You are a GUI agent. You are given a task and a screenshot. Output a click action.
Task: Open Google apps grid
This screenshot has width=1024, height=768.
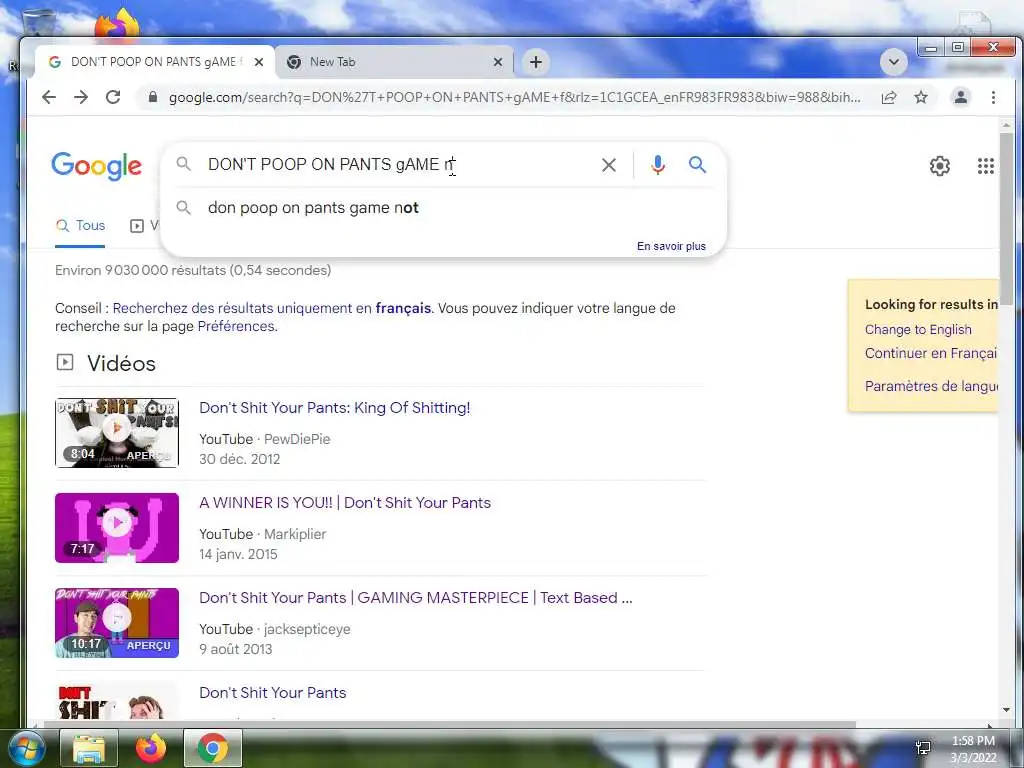tap(985, 166)
